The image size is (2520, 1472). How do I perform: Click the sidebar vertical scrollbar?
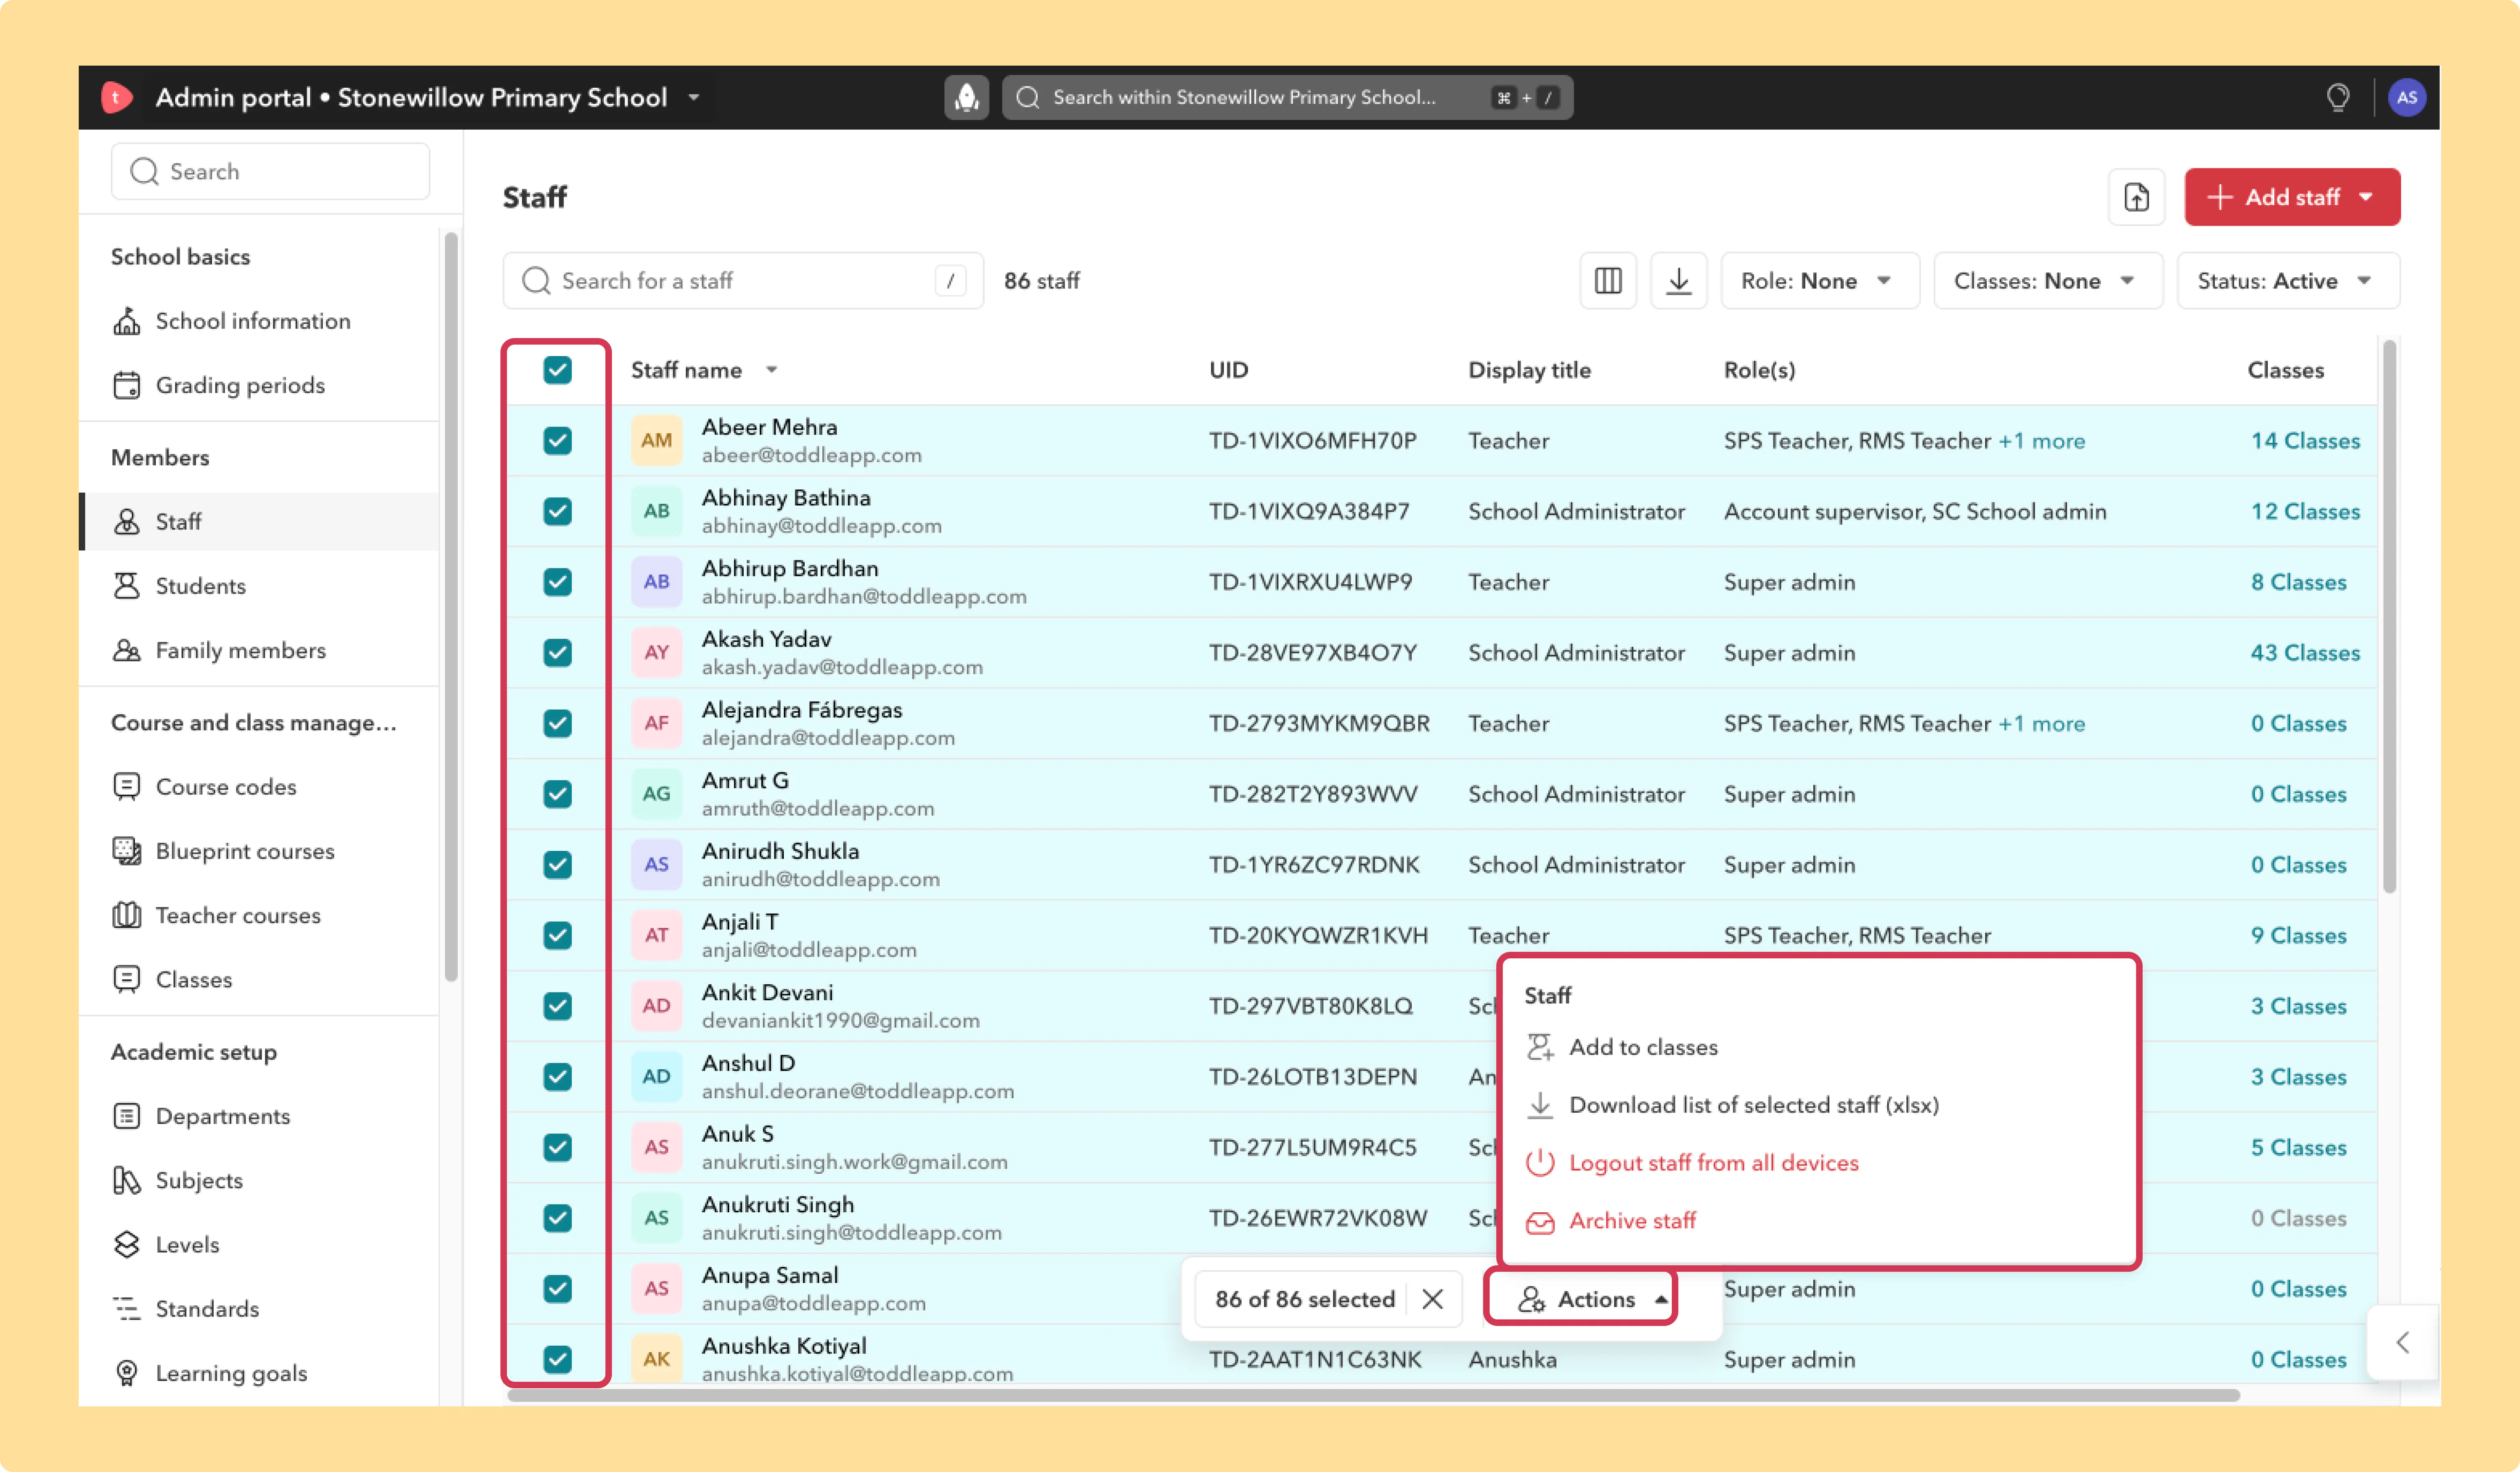click(x=451, y=607)
